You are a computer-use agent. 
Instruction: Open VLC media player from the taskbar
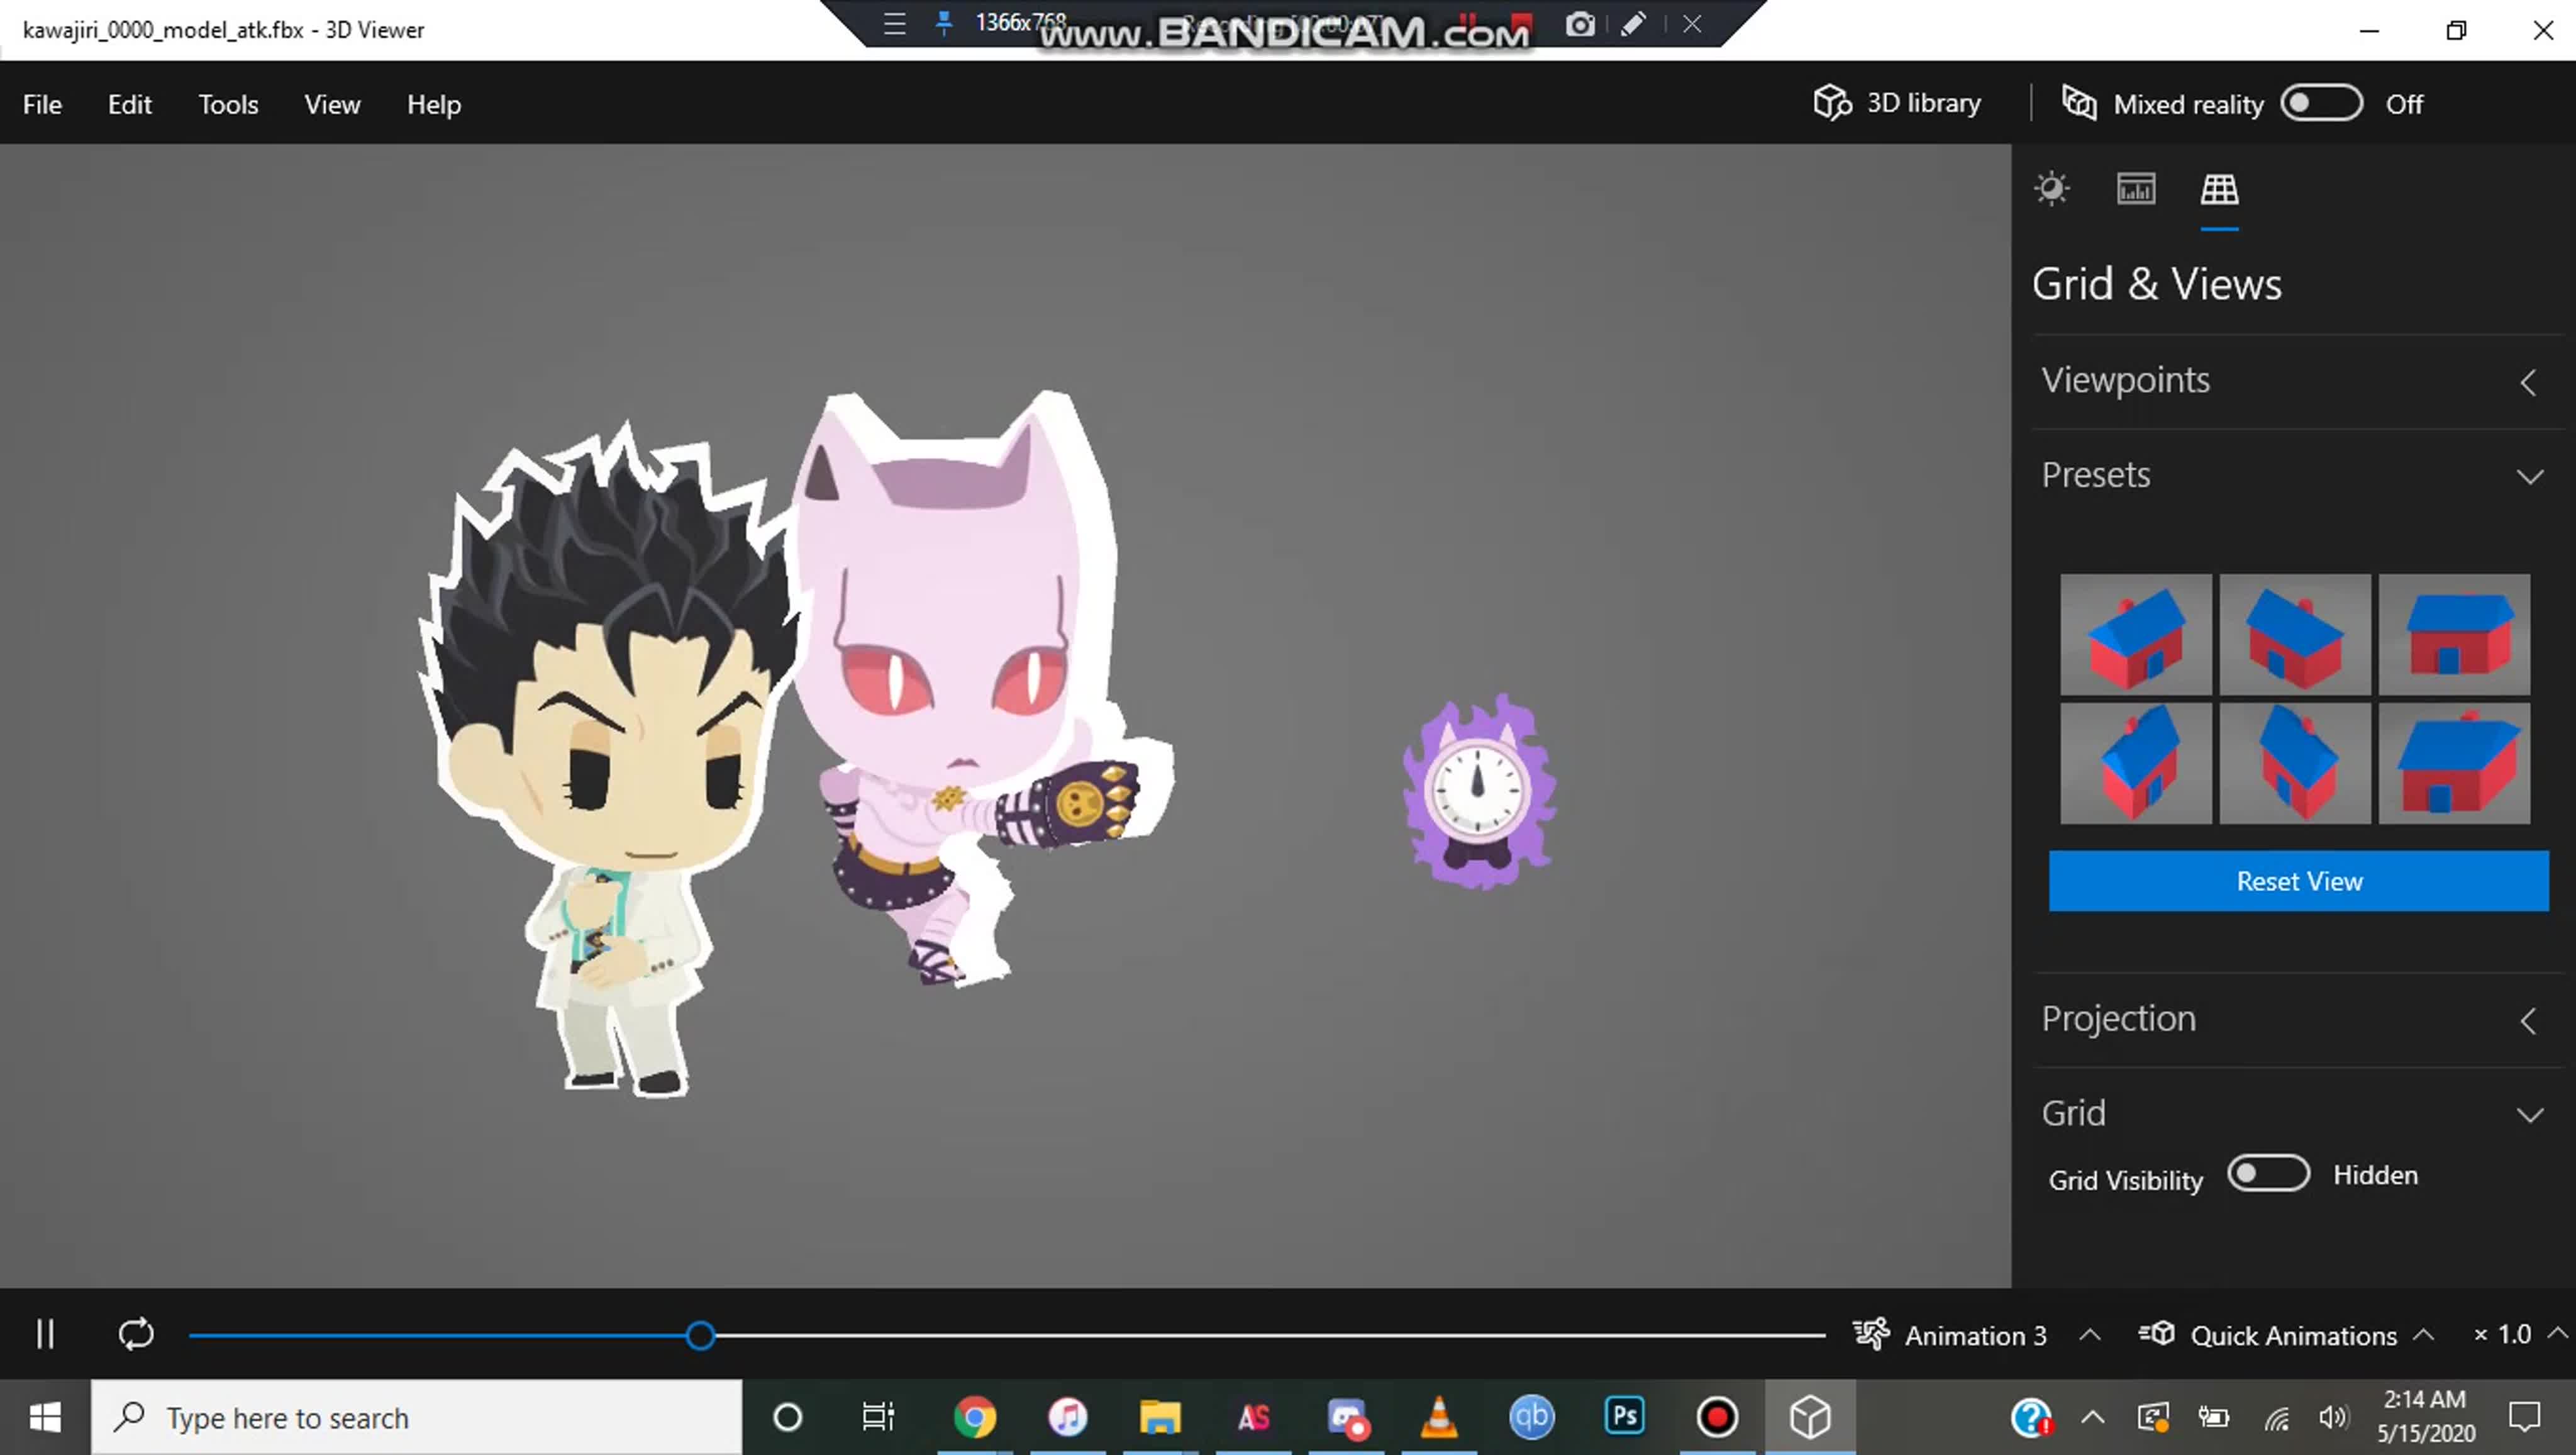(1439, 1417)
